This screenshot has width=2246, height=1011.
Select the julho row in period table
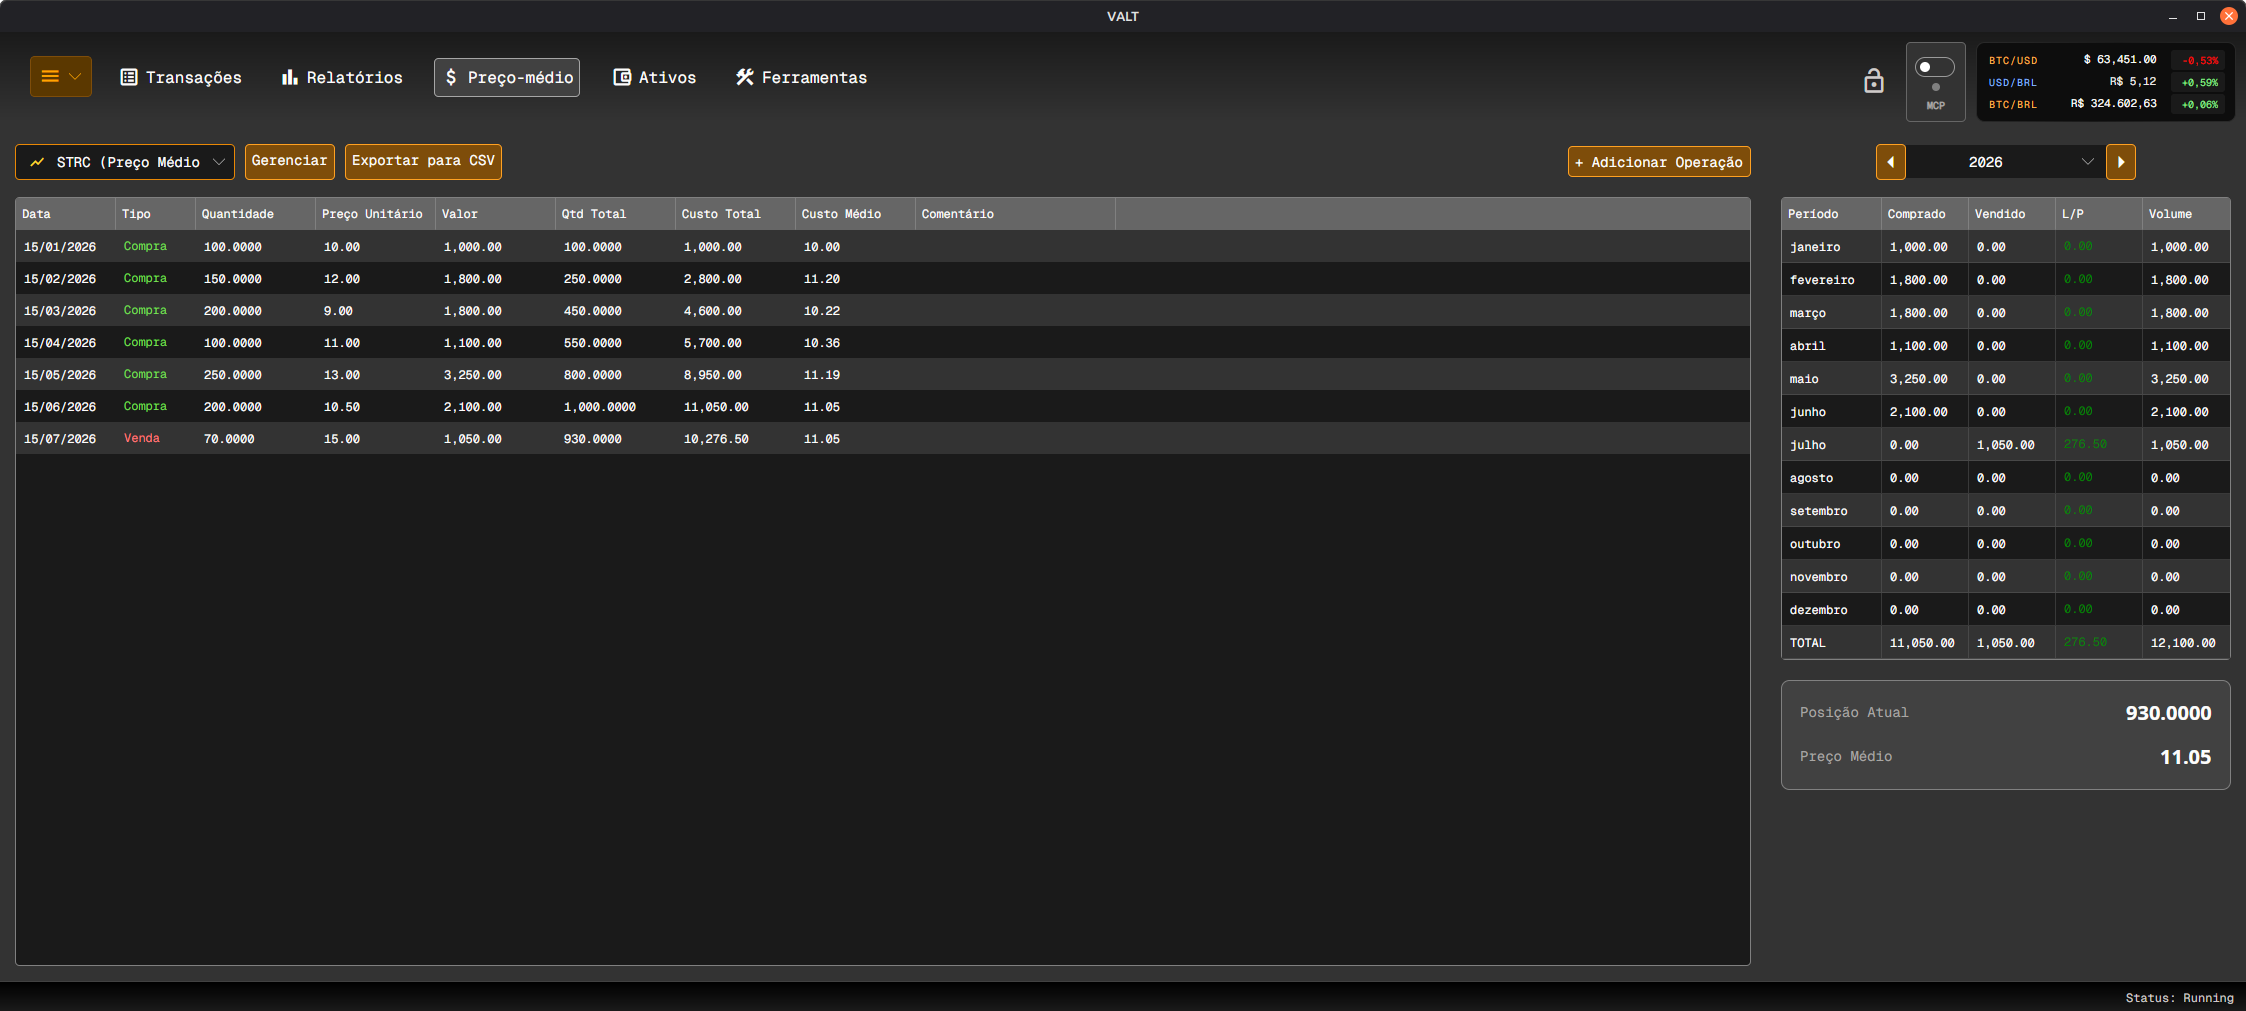[x=2005, y=445]
